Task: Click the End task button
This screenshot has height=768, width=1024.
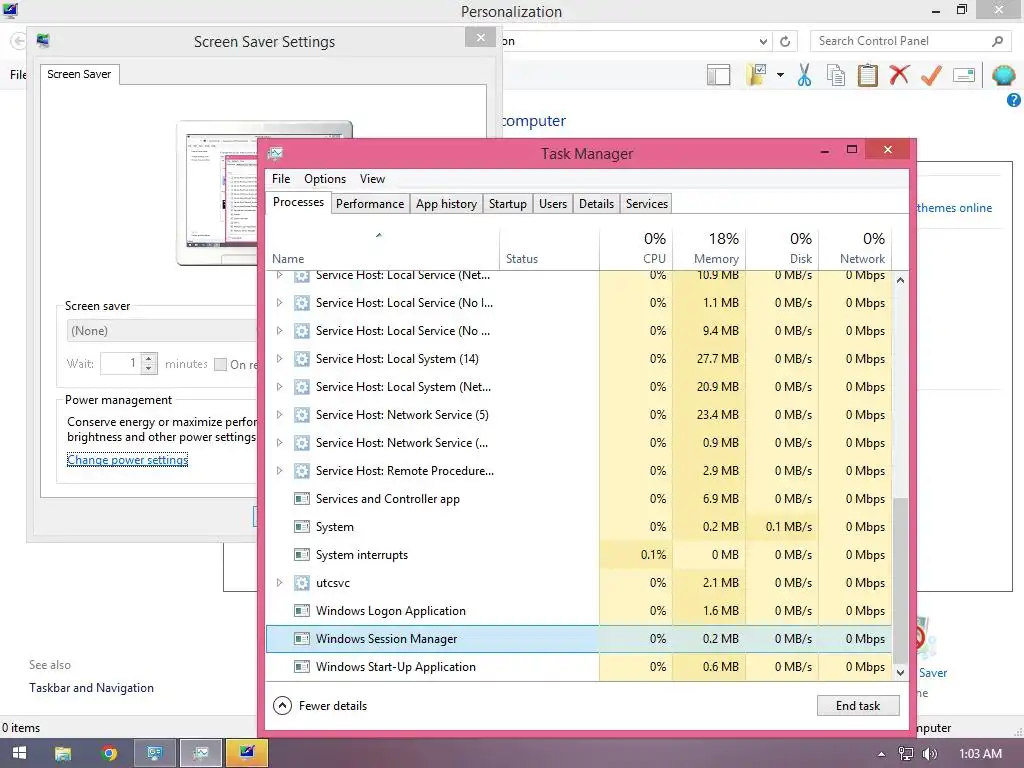Action: (857, 706)
